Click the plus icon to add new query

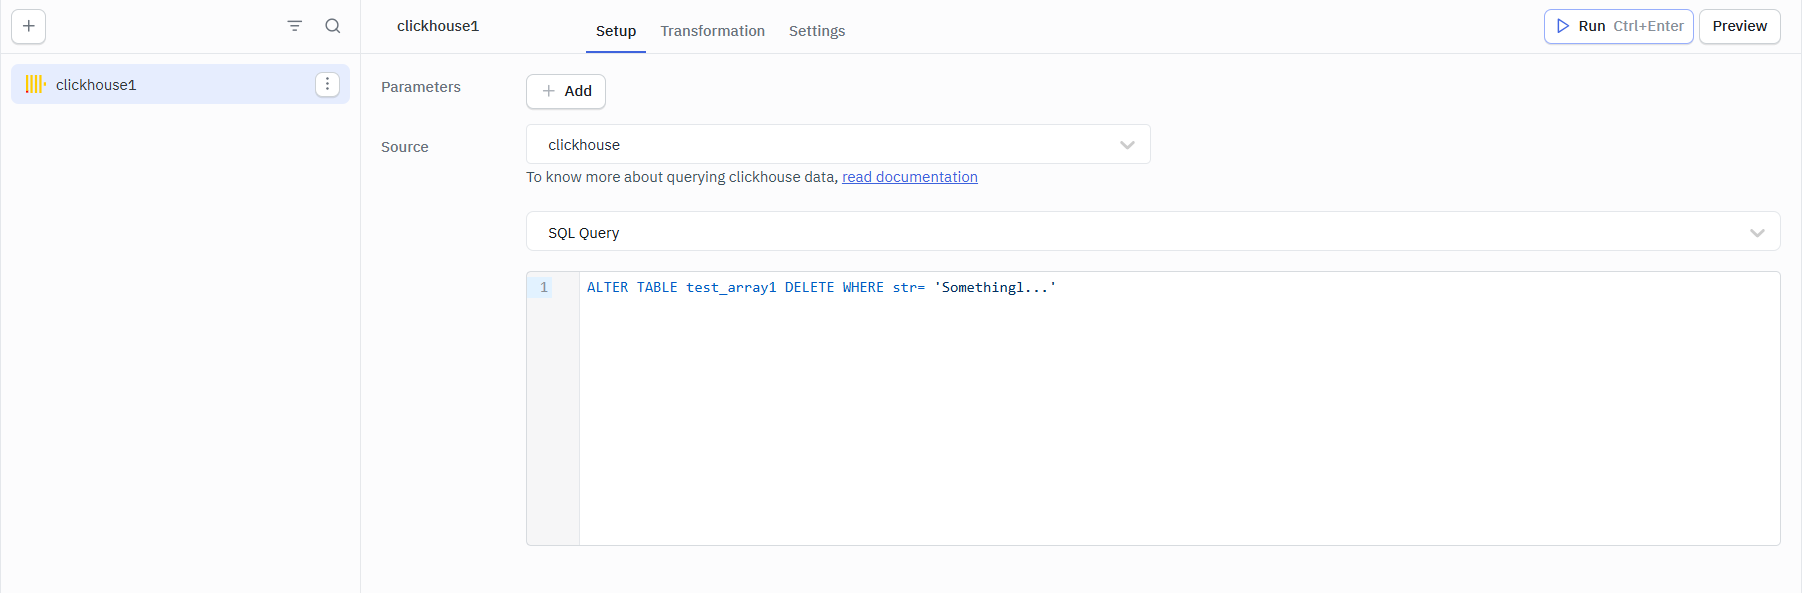tap(29, 26)
